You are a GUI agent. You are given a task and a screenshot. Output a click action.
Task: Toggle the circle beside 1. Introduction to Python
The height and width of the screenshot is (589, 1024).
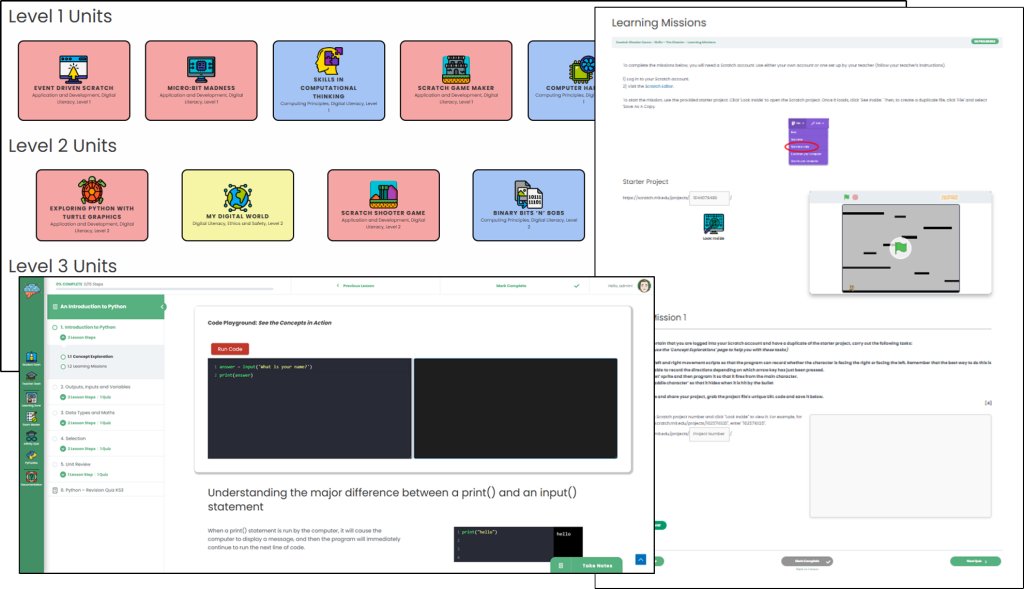pos(55,327)
